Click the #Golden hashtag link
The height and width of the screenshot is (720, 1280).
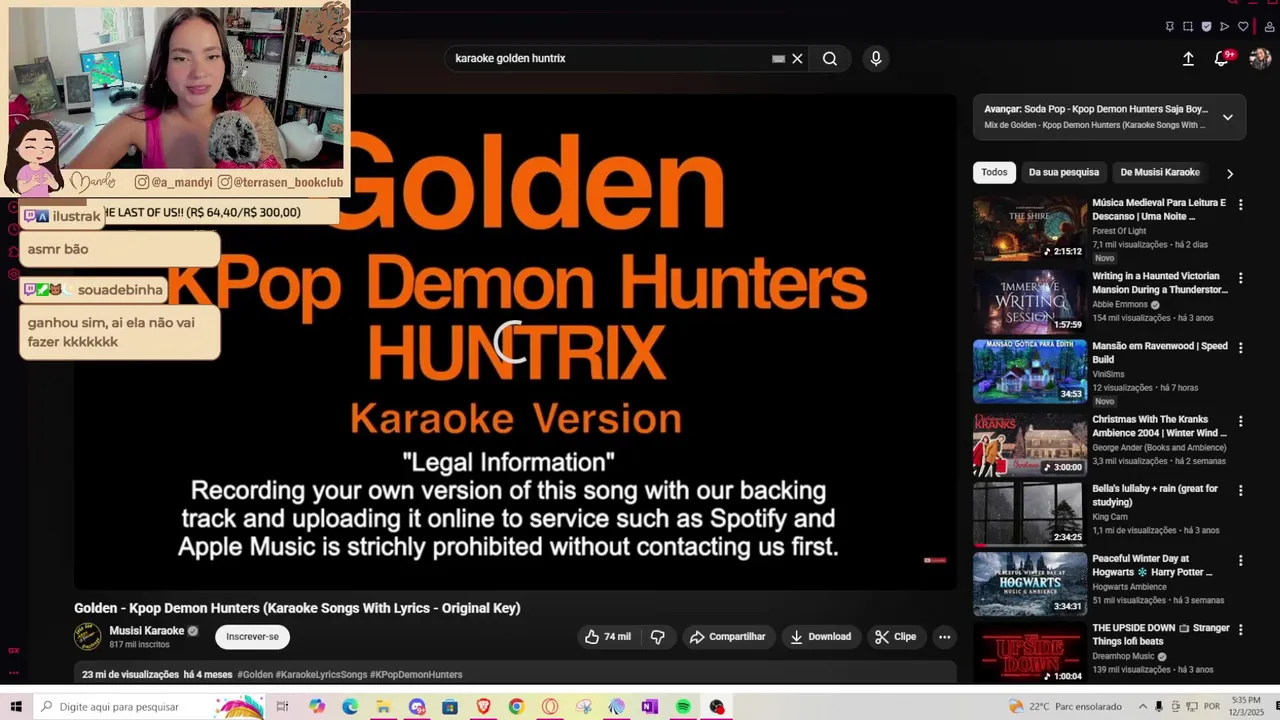(x=254, y=675)
